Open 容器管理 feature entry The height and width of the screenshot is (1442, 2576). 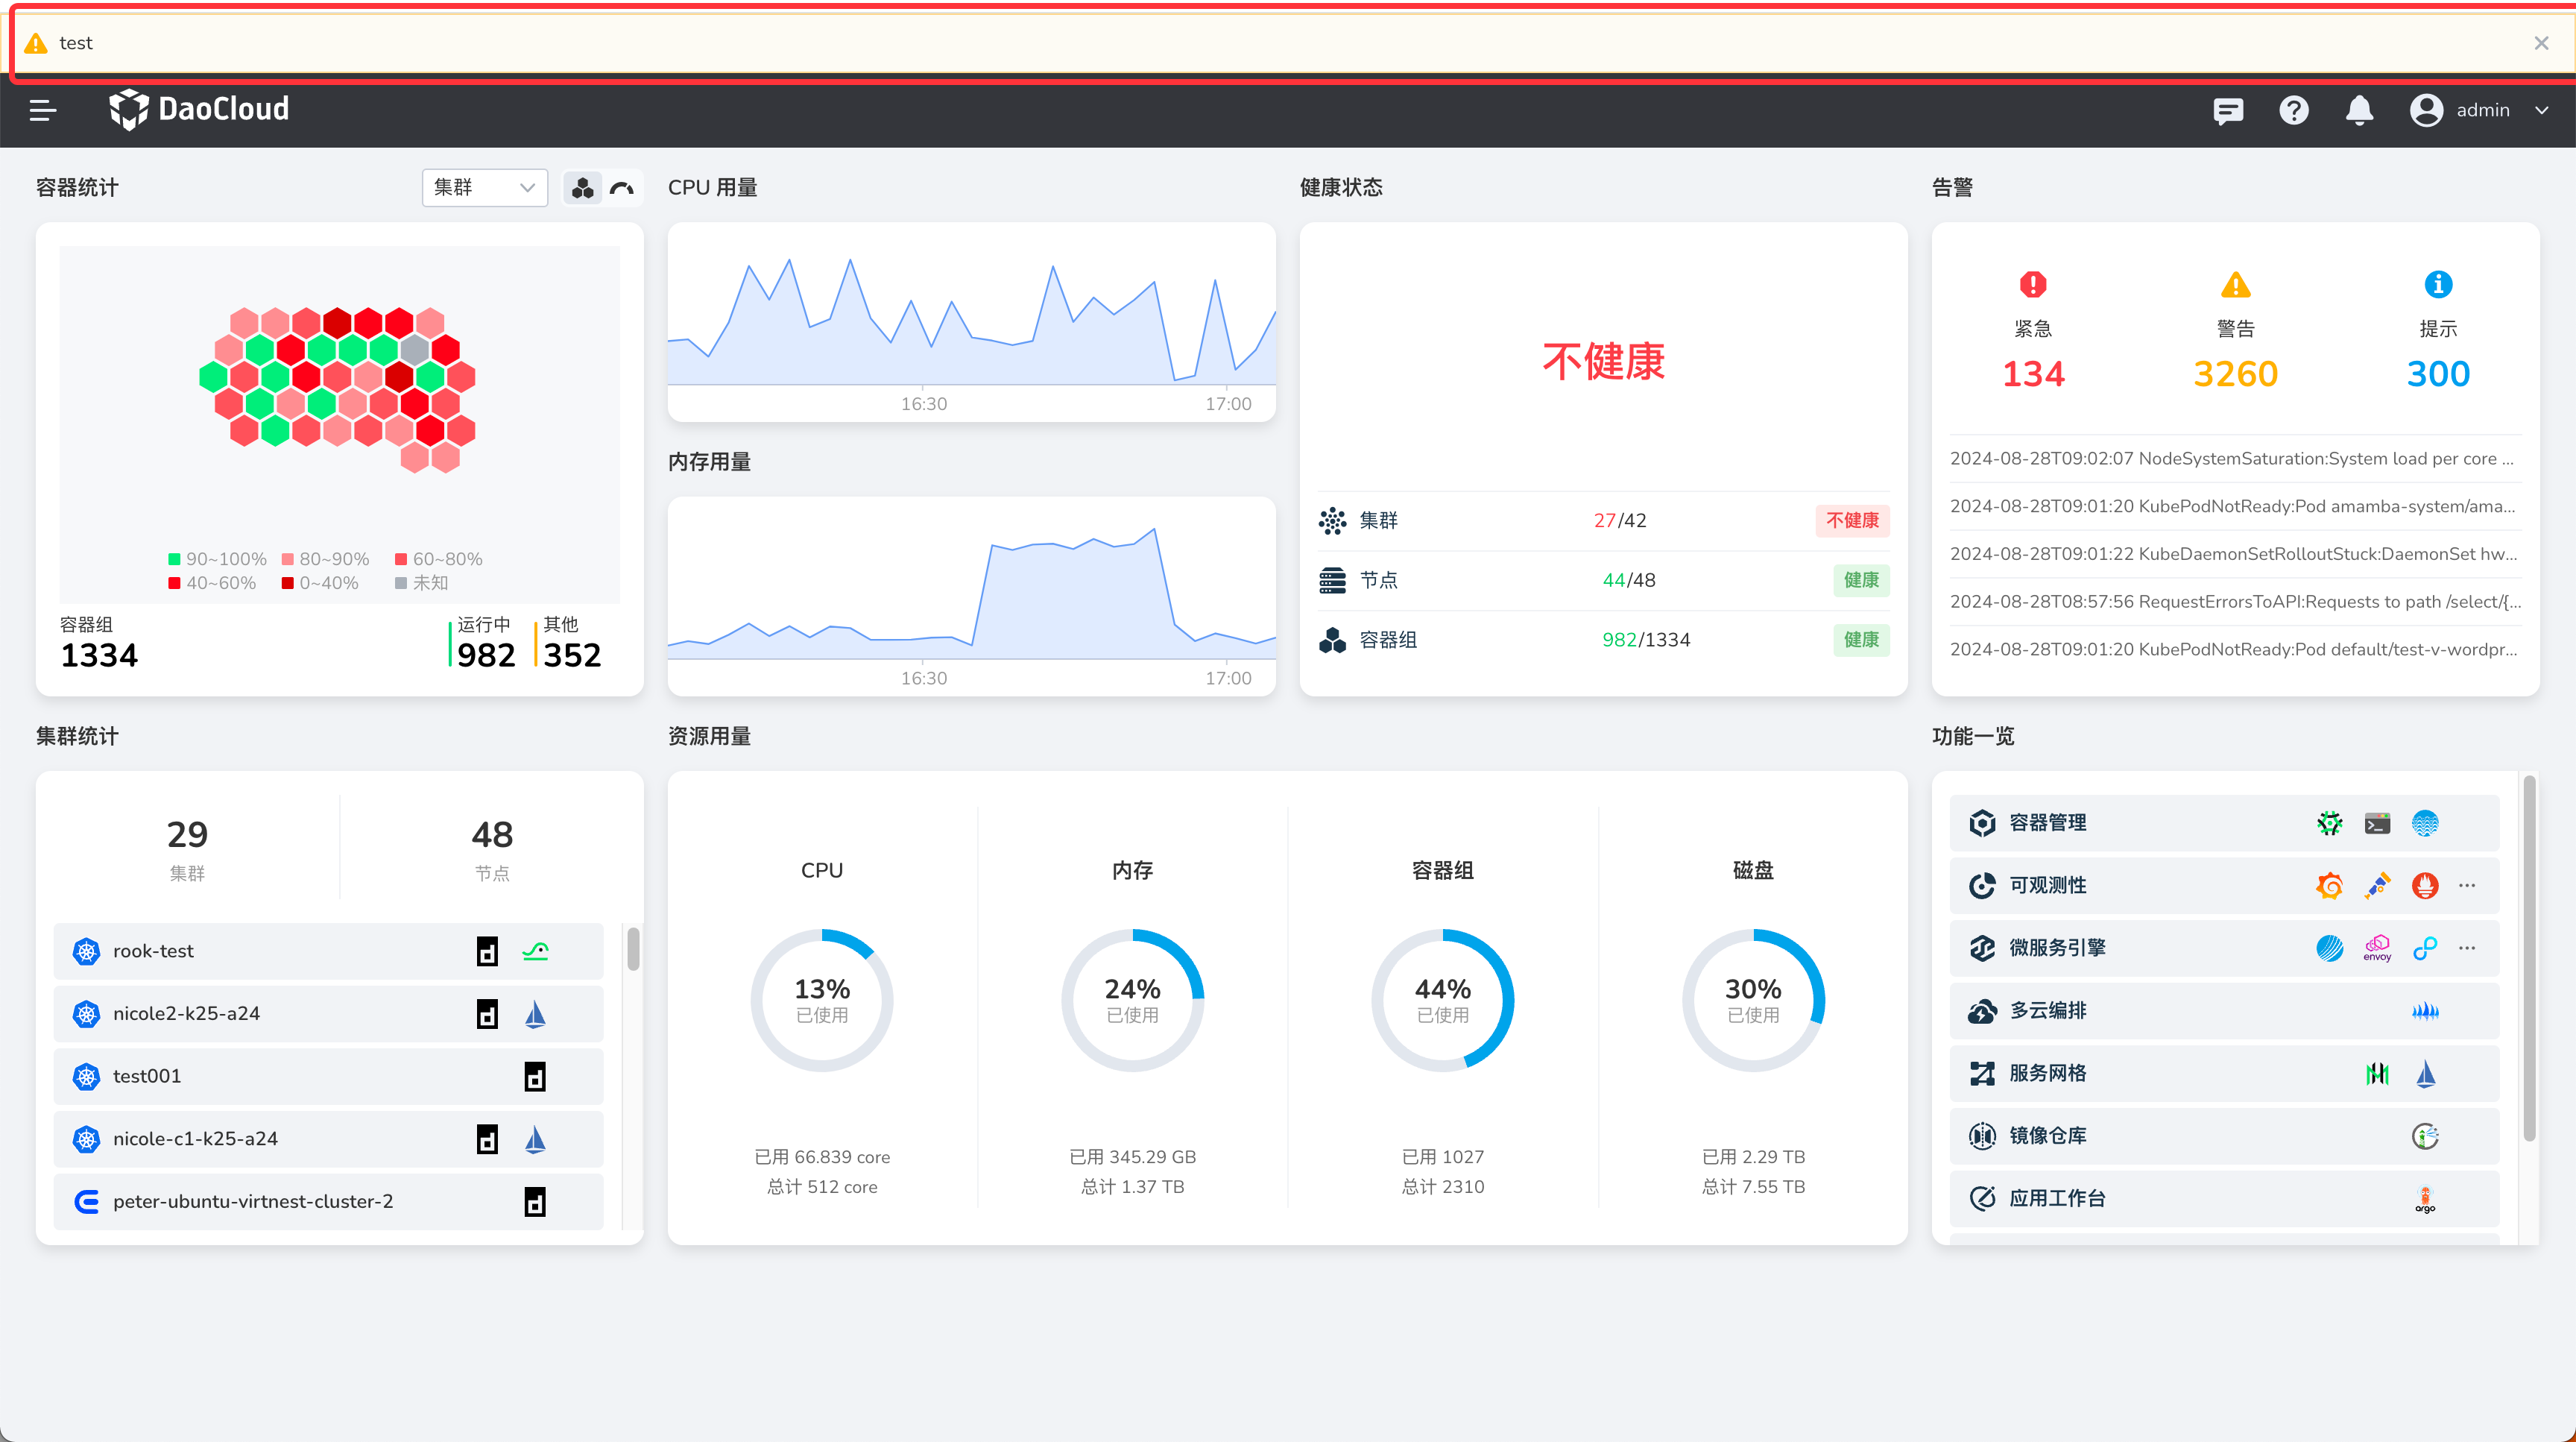coord(2047,823)
